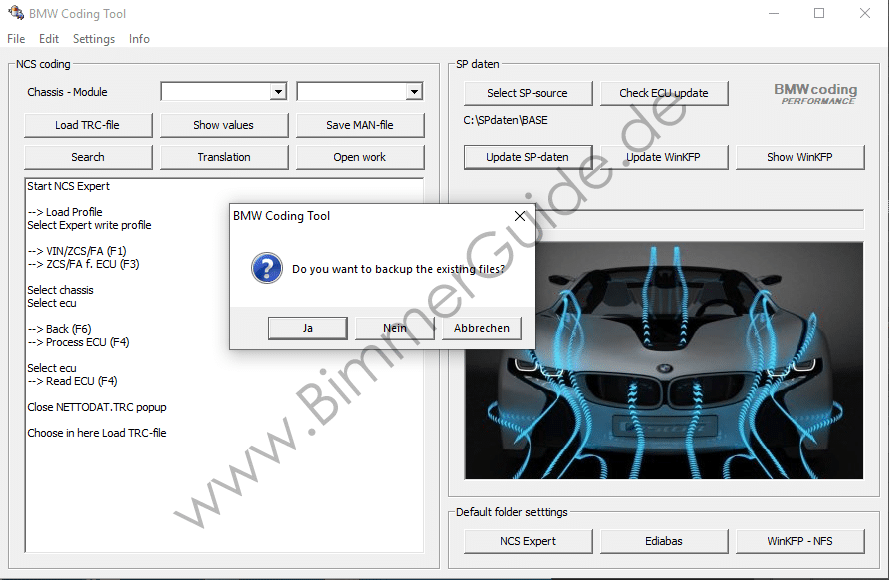This screenshot has height=581, width=890.
Task: Click the BMW coding Performance logo
Action: click(815, 93)
